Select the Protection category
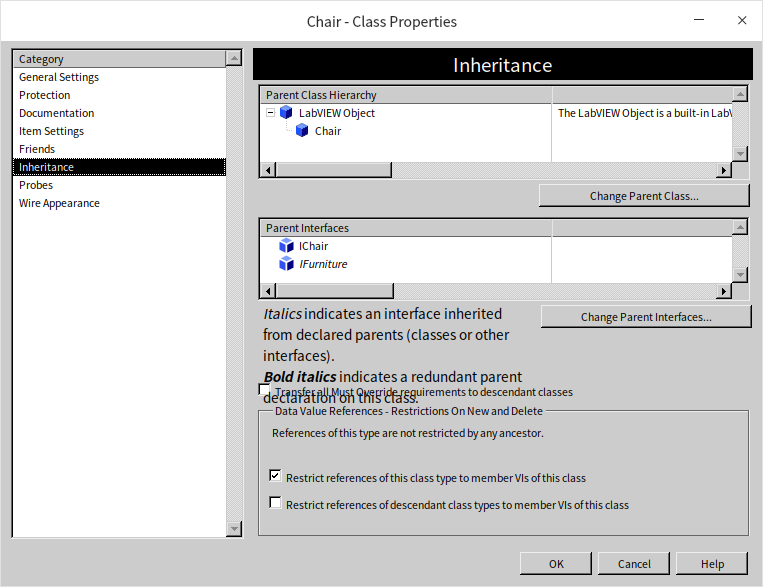Screen dimensions: 763x587 [45, 95]
